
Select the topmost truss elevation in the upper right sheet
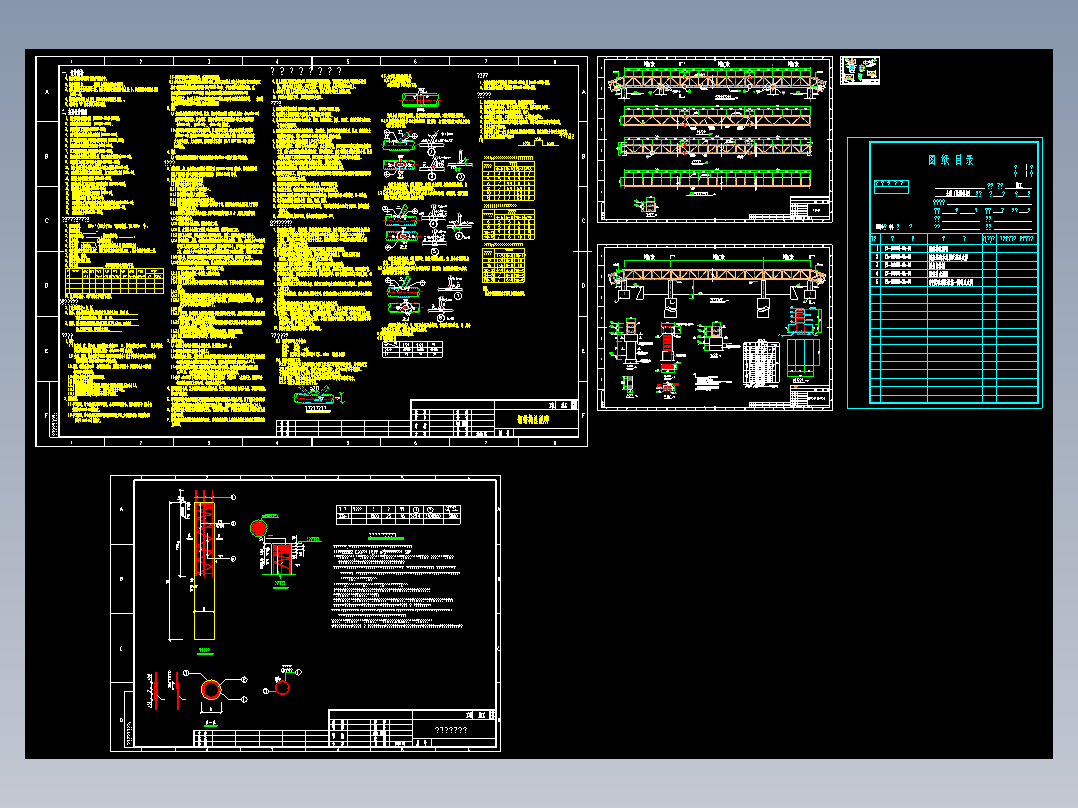point(716,82)
